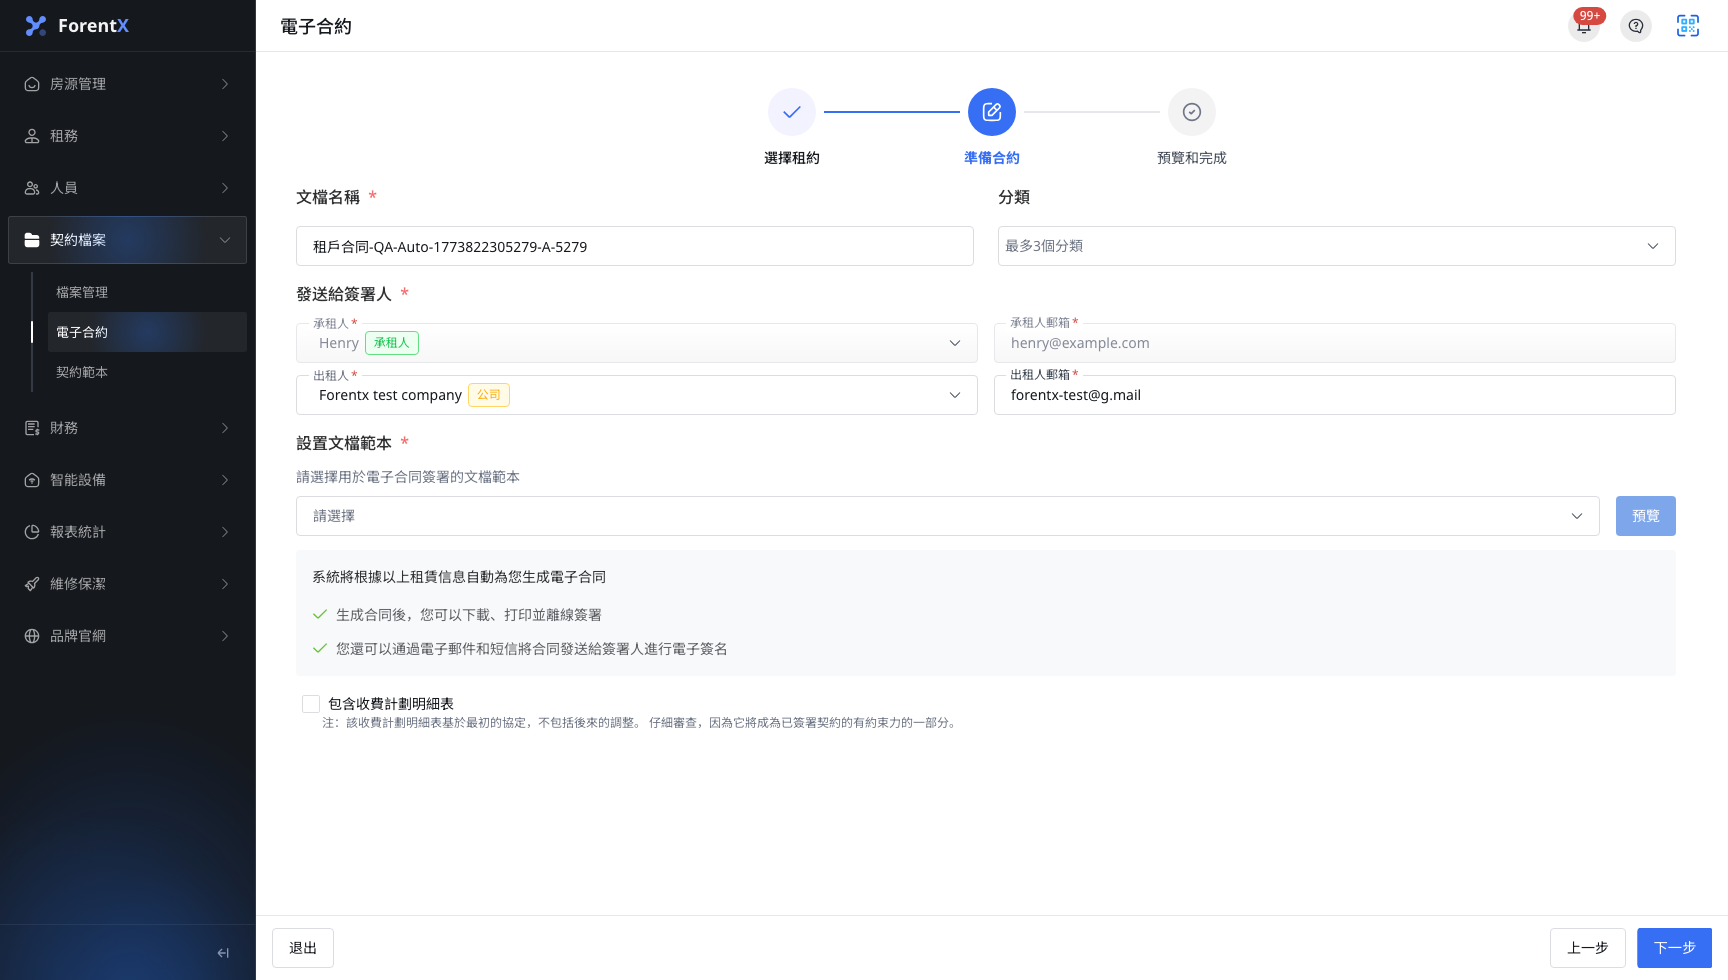Open 檔案管理 submenu item

point(147,292)
